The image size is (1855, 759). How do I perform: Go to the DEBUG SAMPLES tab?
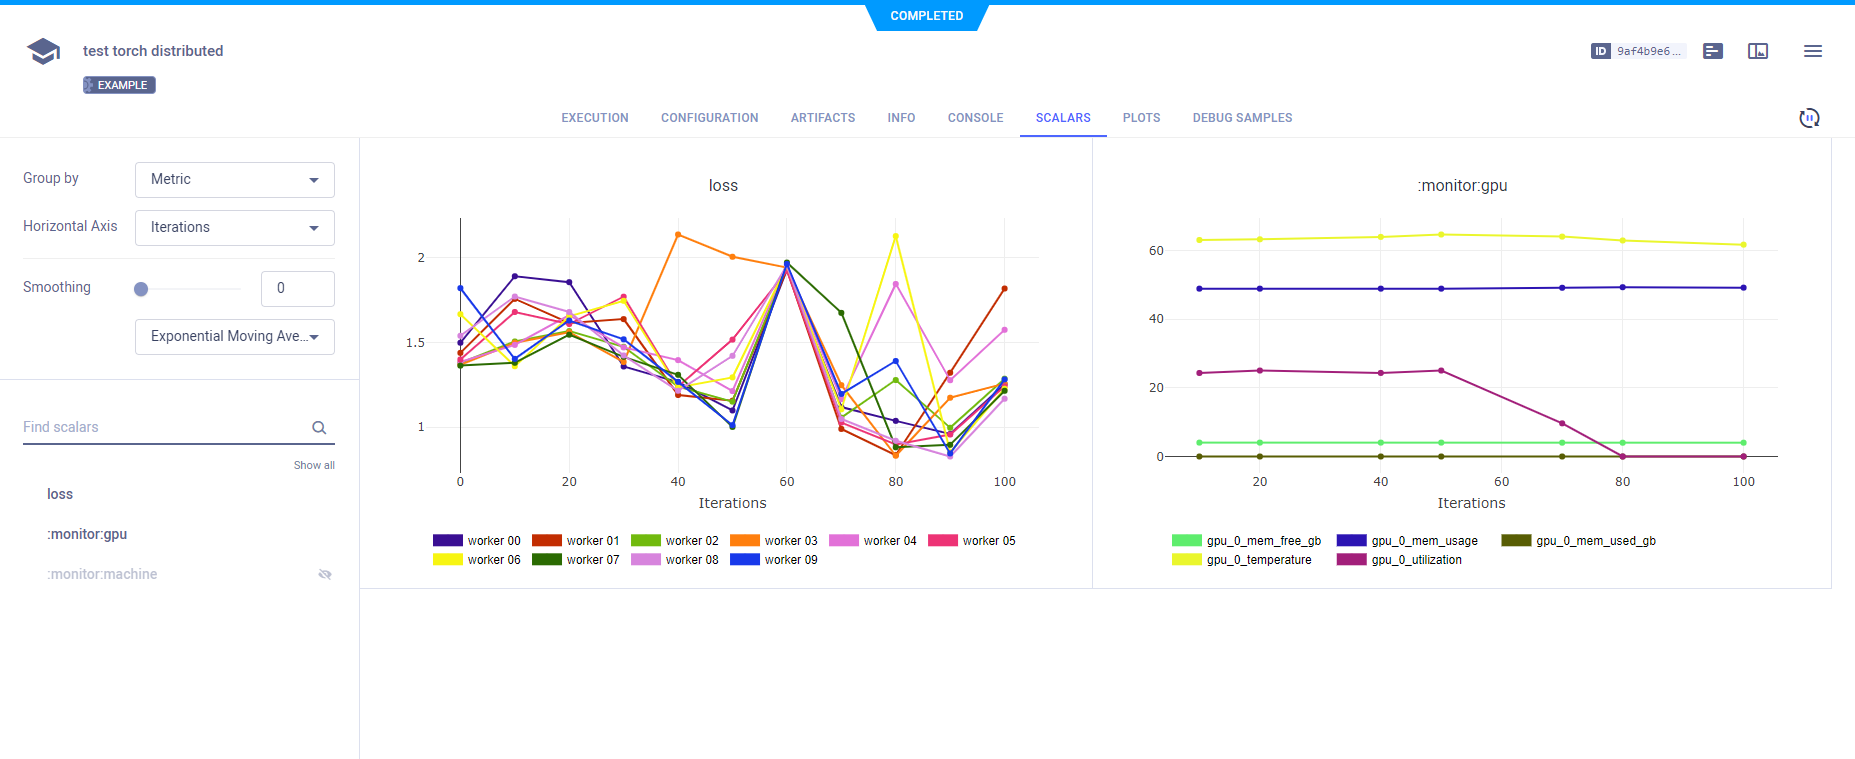1242,118
